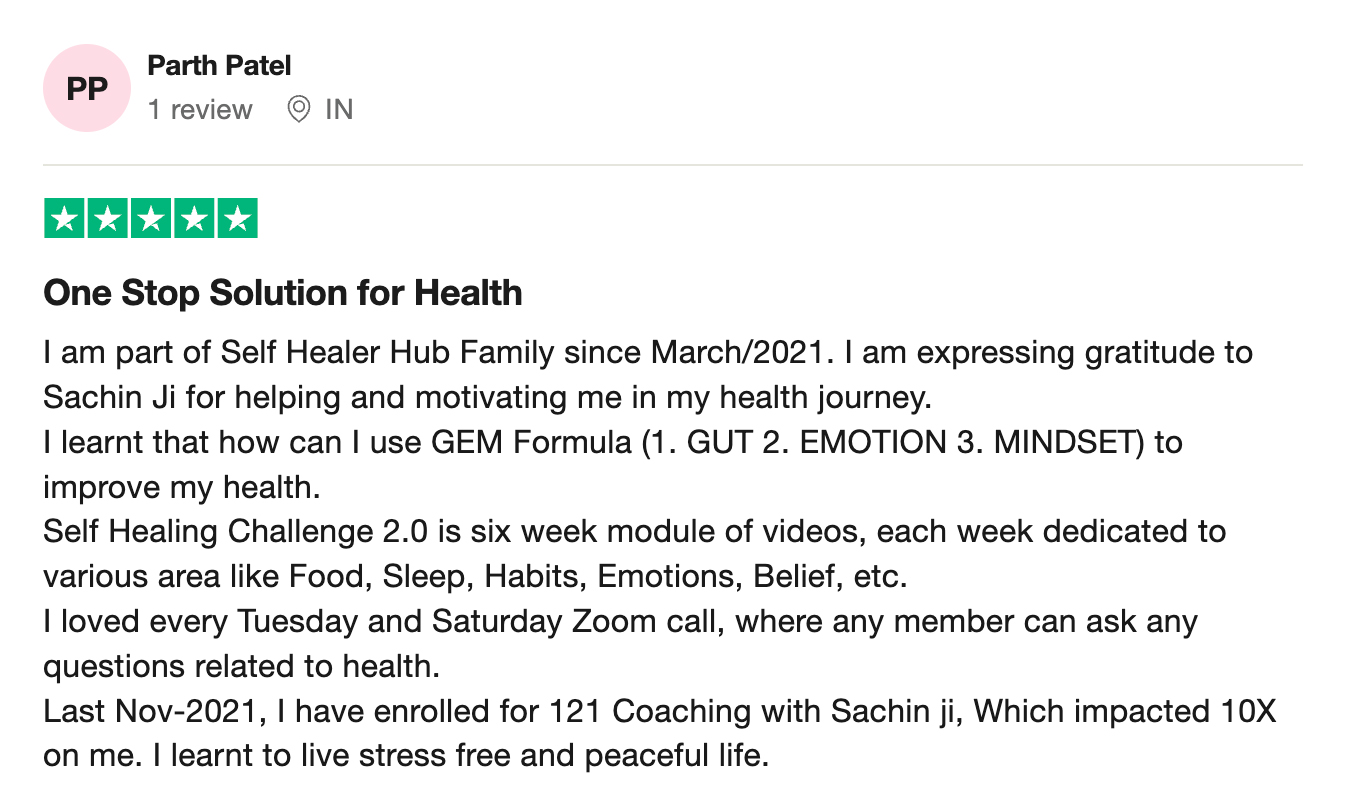Click the IN country label
Viewport: 1346px width, 802px height.
tap(339, 109)
